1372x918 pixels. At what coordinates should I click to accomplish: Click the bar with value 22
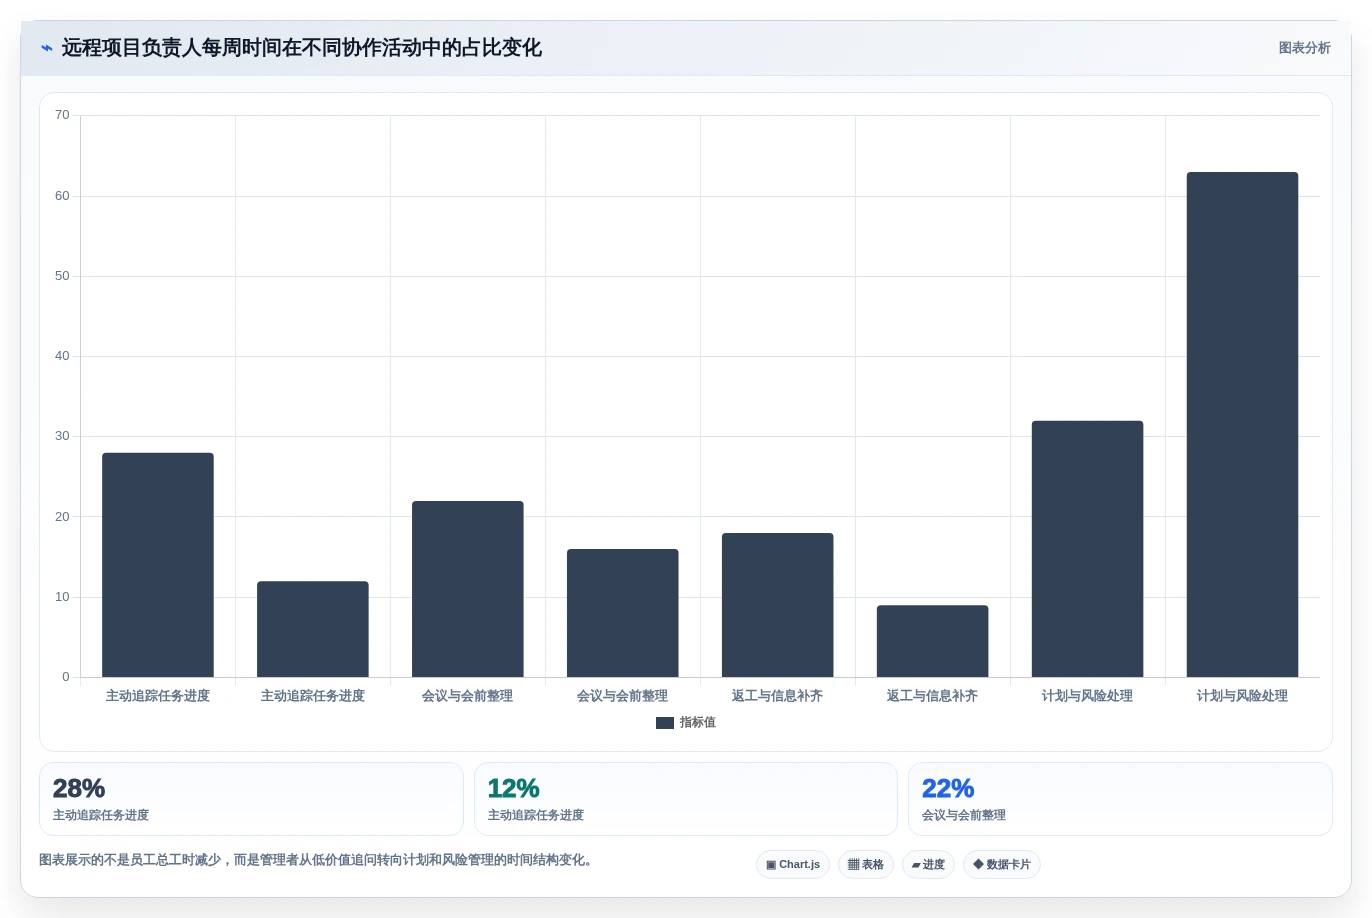pyautogui.click(x=468, y=589)
